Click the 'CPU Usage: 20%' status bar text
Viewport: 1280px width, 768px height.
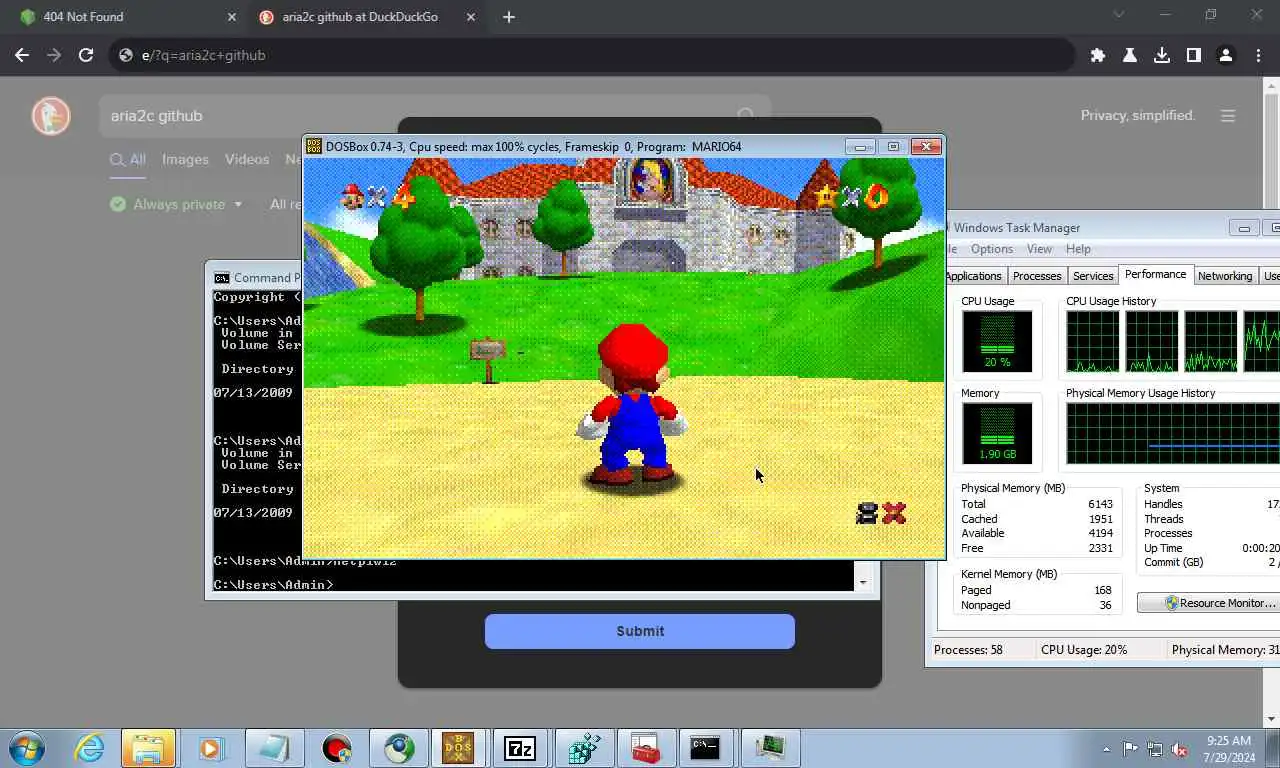1084,650
